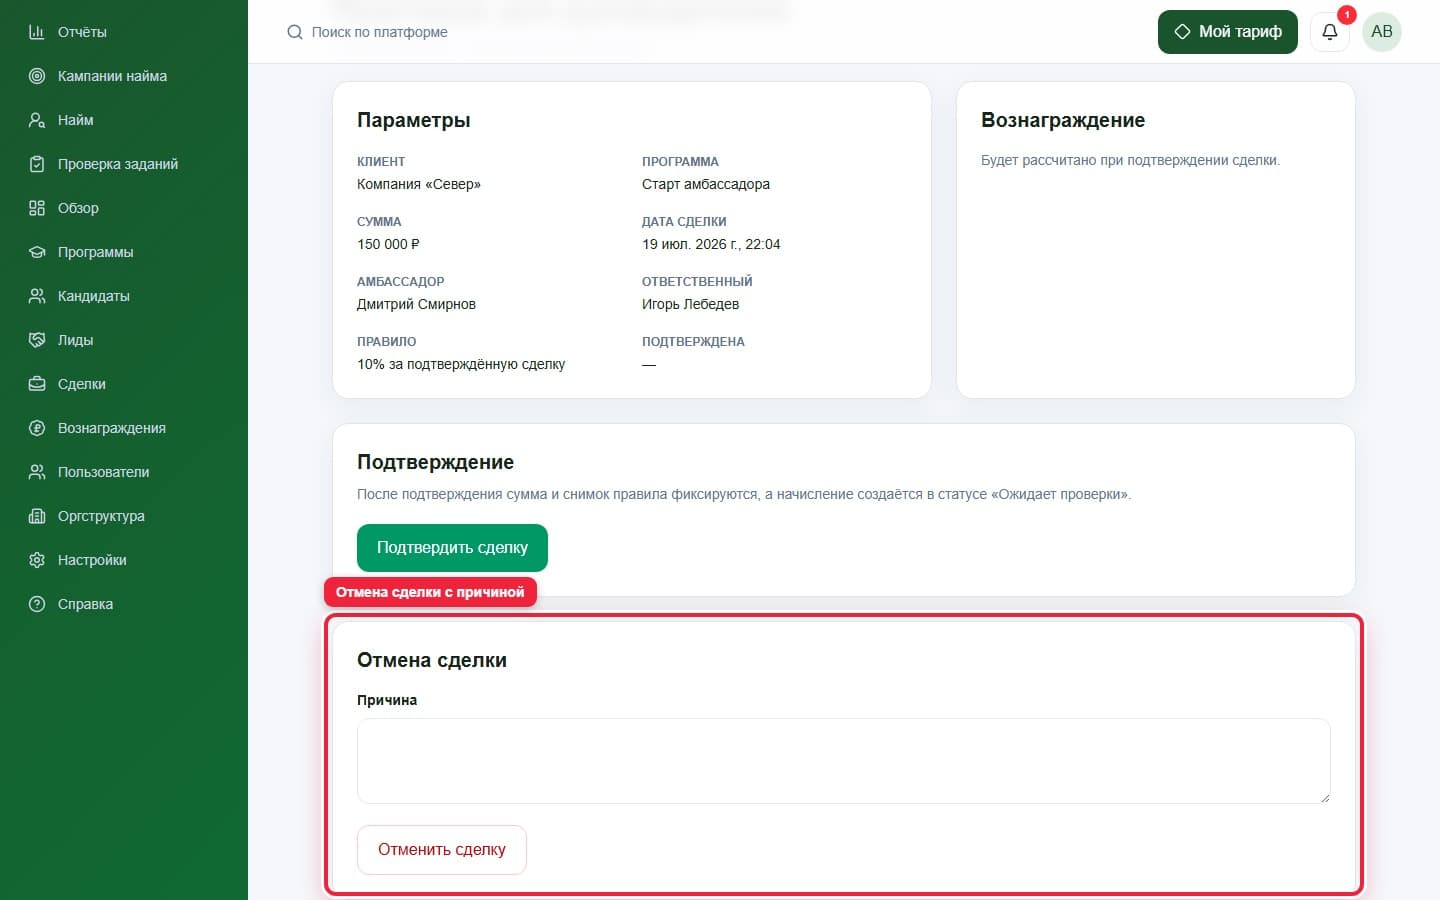1440x900 pixels.
Task: Click the Настройки gear icon
Action: tap(37, 560)
